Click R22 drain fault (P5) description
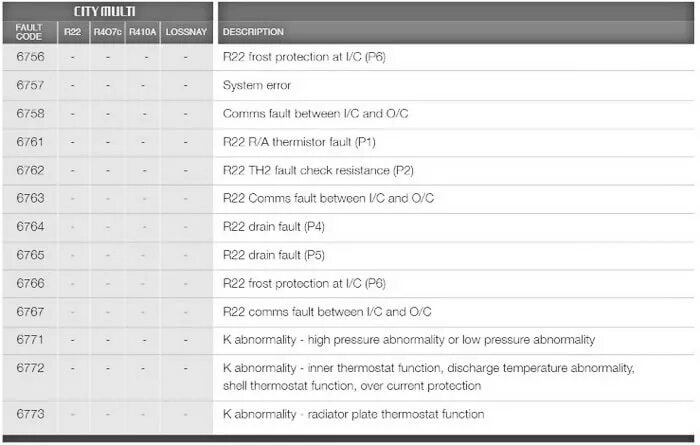The height and width of the screenshot is (445, 700). point(273,255)
